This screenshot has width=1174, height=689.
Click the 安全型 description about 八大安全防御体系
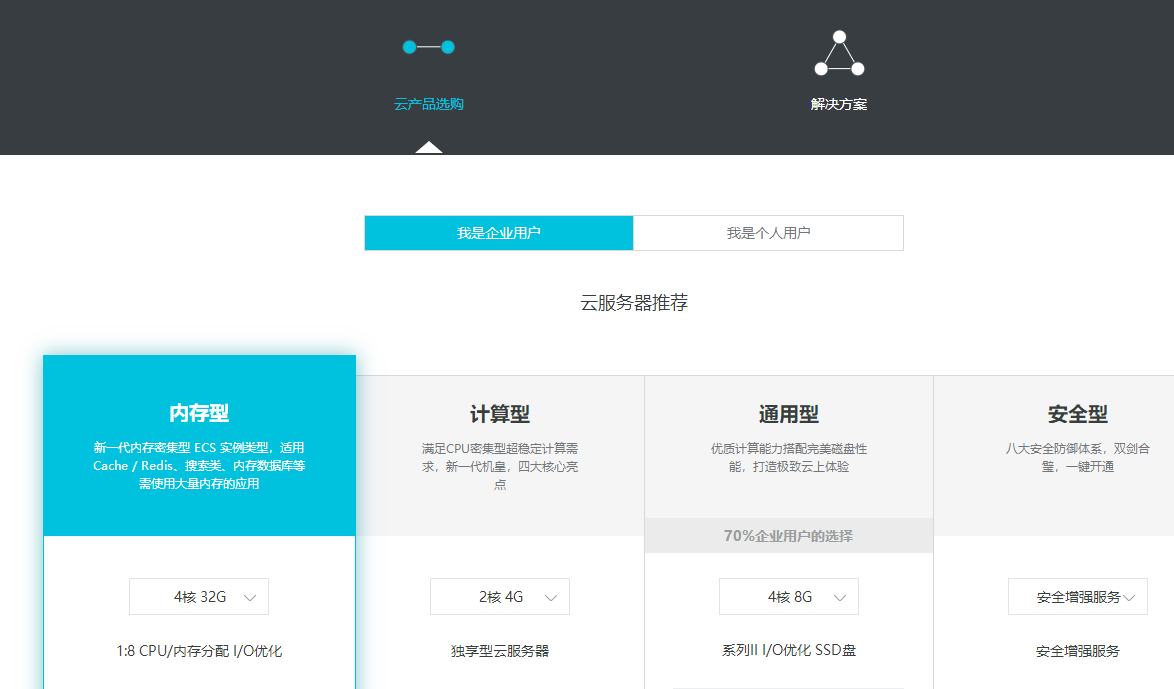pos(1078,458)
